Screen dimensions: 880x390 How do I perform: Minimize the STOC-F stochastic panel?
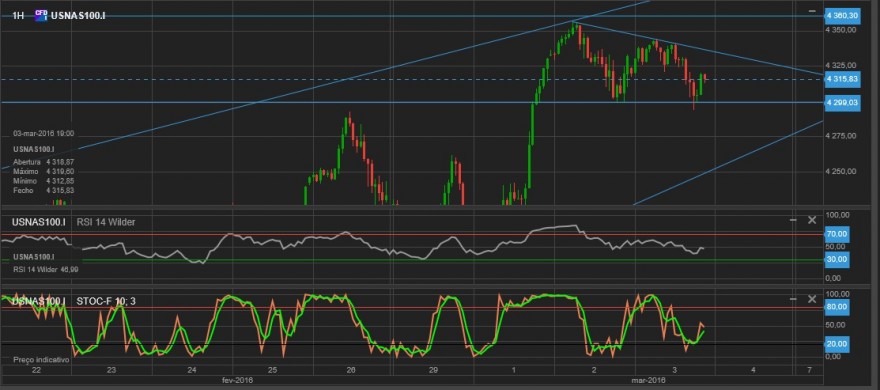pyautogui.click(x=793, y=300)
